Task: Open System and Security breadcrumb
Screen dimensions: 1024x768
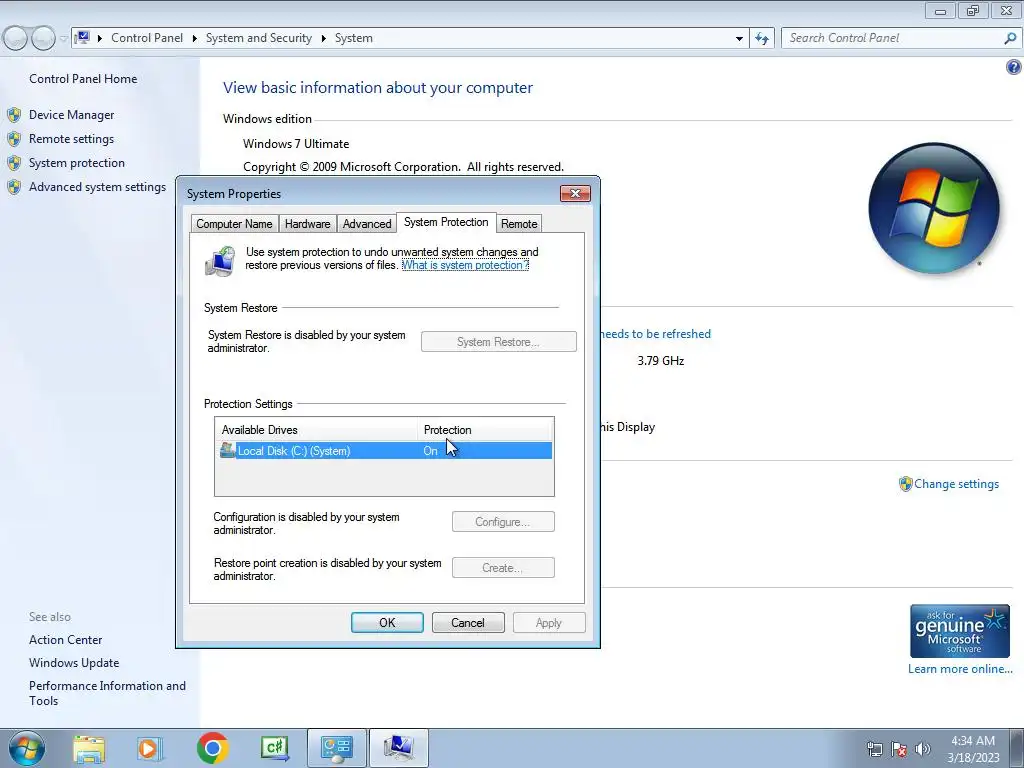Action: click(x=259, y=38)
